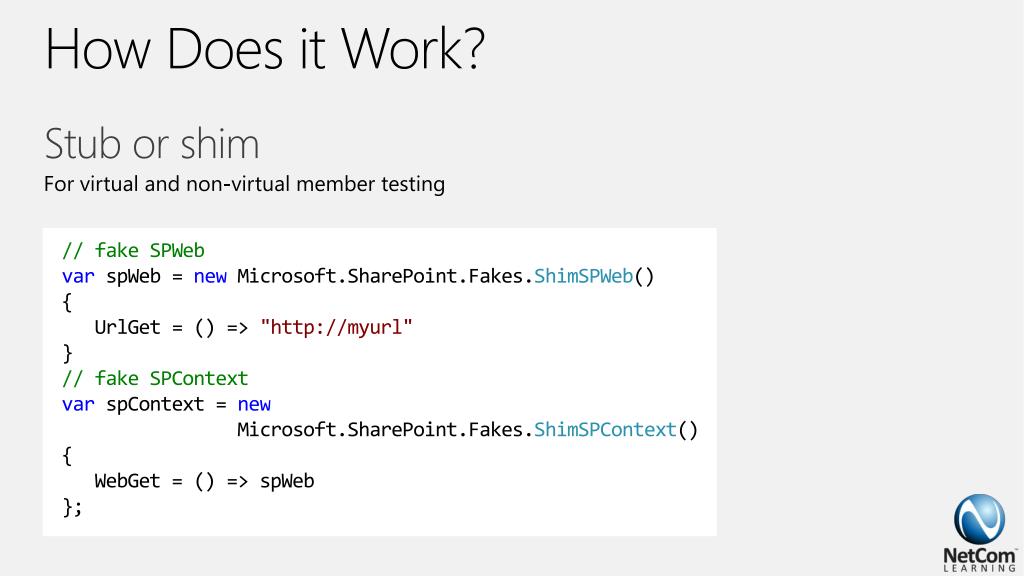Click the spContext variable name
The width and height of the screenshot is (1024, 576).
pyautogui.click(x=155, y=404)
